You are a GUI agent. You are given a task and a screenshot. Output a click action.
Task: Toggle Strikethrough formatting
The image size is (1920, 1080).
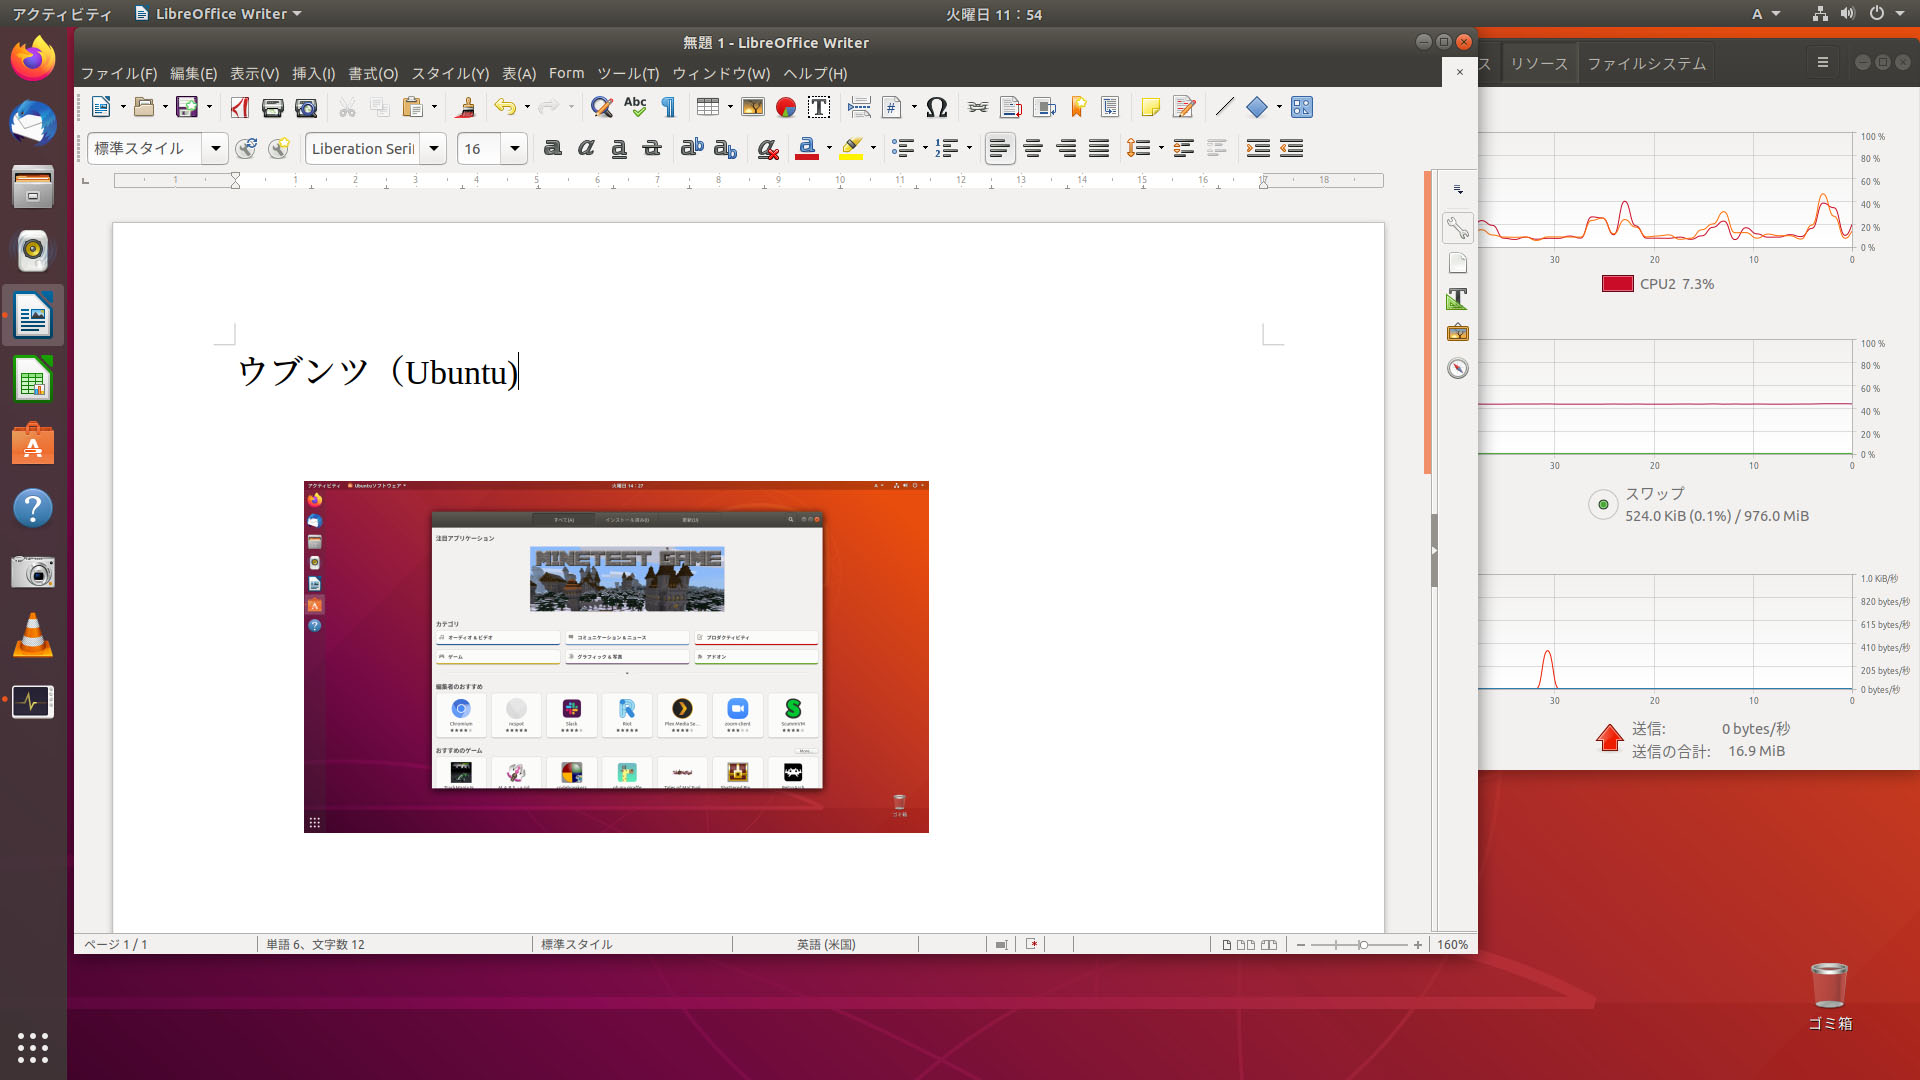pyautogui.click(x=652, y=149)
